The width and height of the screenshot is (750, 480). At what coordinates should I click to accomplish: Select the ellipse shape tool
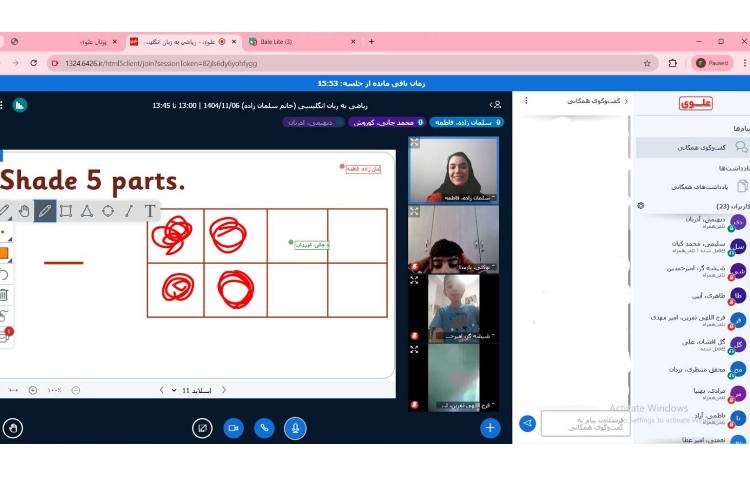(108, 211)
